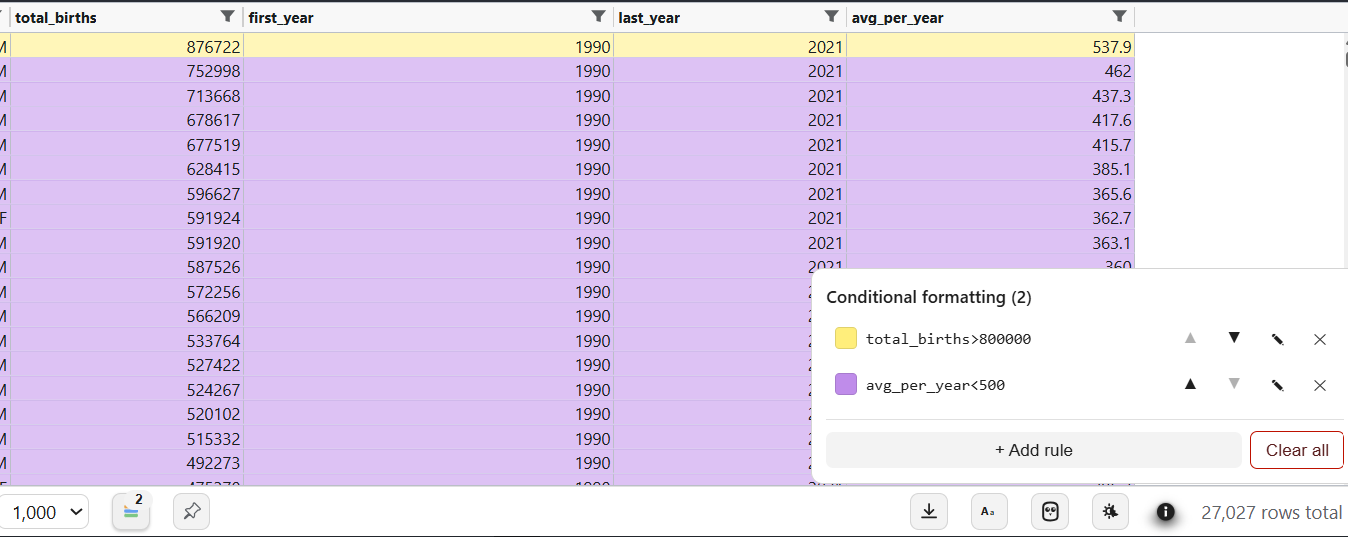This screenshot has height=537, width=1348.
Task: Sort by avg_per_year column header
Action: (897, 18)
